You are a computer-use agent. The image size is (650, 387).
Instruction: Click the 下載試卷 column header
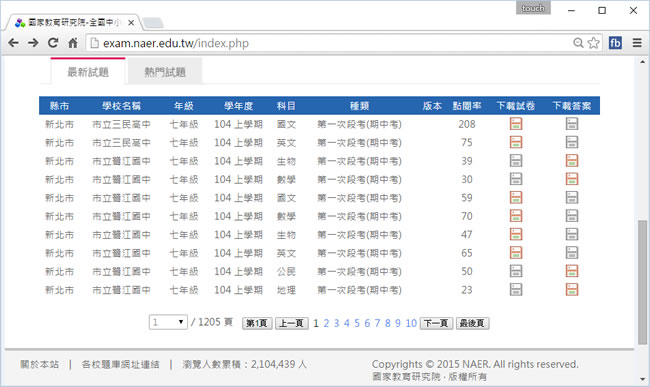[516, 106]
